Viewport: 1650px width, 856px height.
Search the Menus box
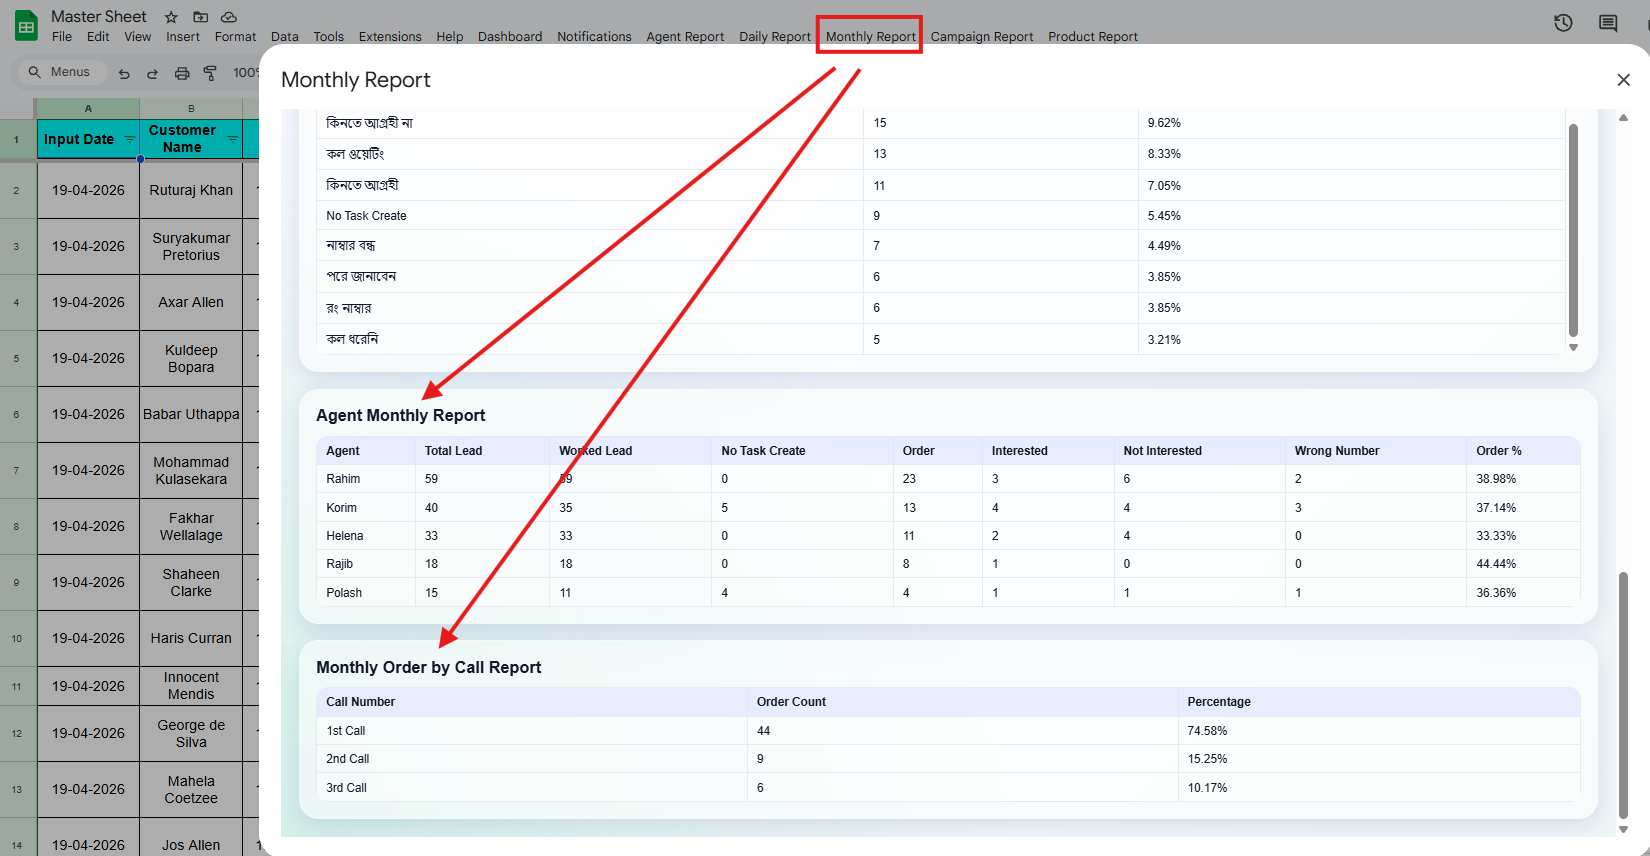point(62,72)
